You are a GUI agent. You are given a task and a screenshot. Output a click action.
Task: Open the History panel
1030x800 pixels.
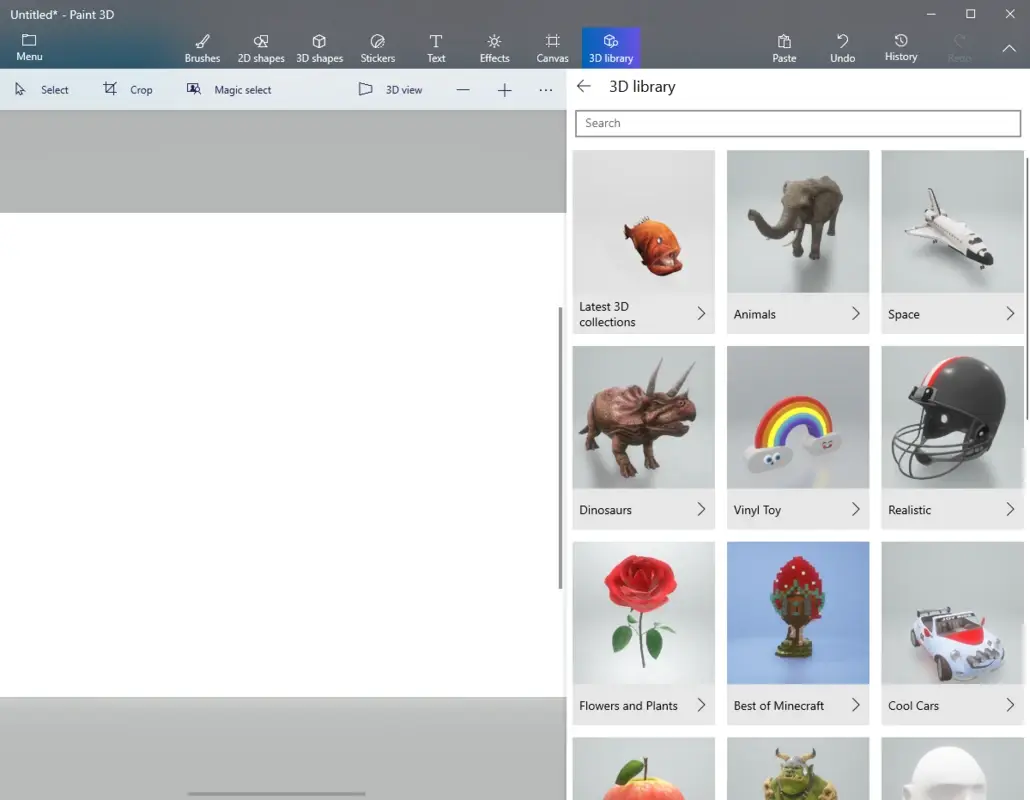click(x=900, y=46)
